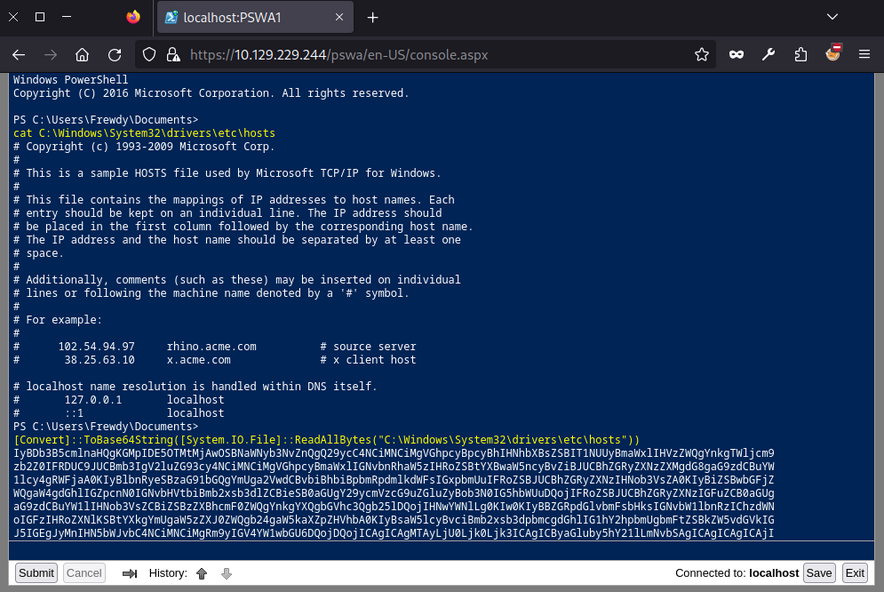Save the console session
Viewport: 884px width, 592px height.
tap(819, 573)
